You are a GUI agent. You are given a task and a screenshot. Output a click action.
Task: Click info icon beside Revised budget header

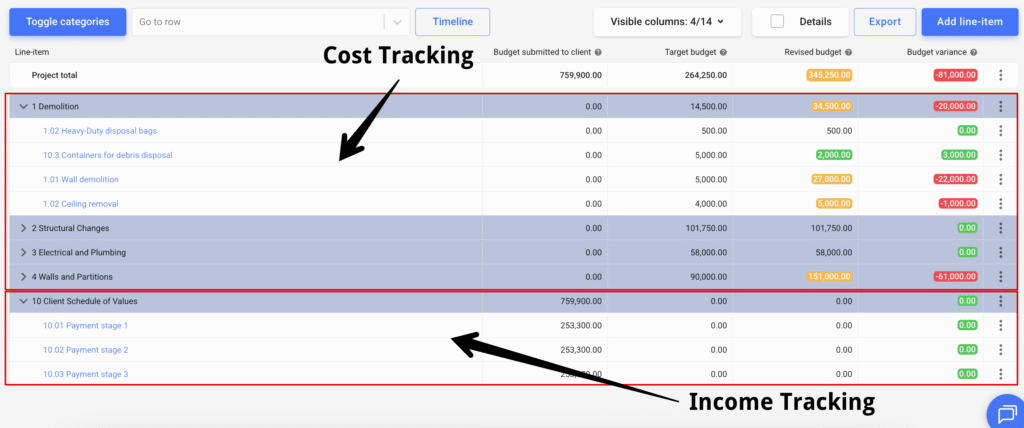click(x=848, y=52)
